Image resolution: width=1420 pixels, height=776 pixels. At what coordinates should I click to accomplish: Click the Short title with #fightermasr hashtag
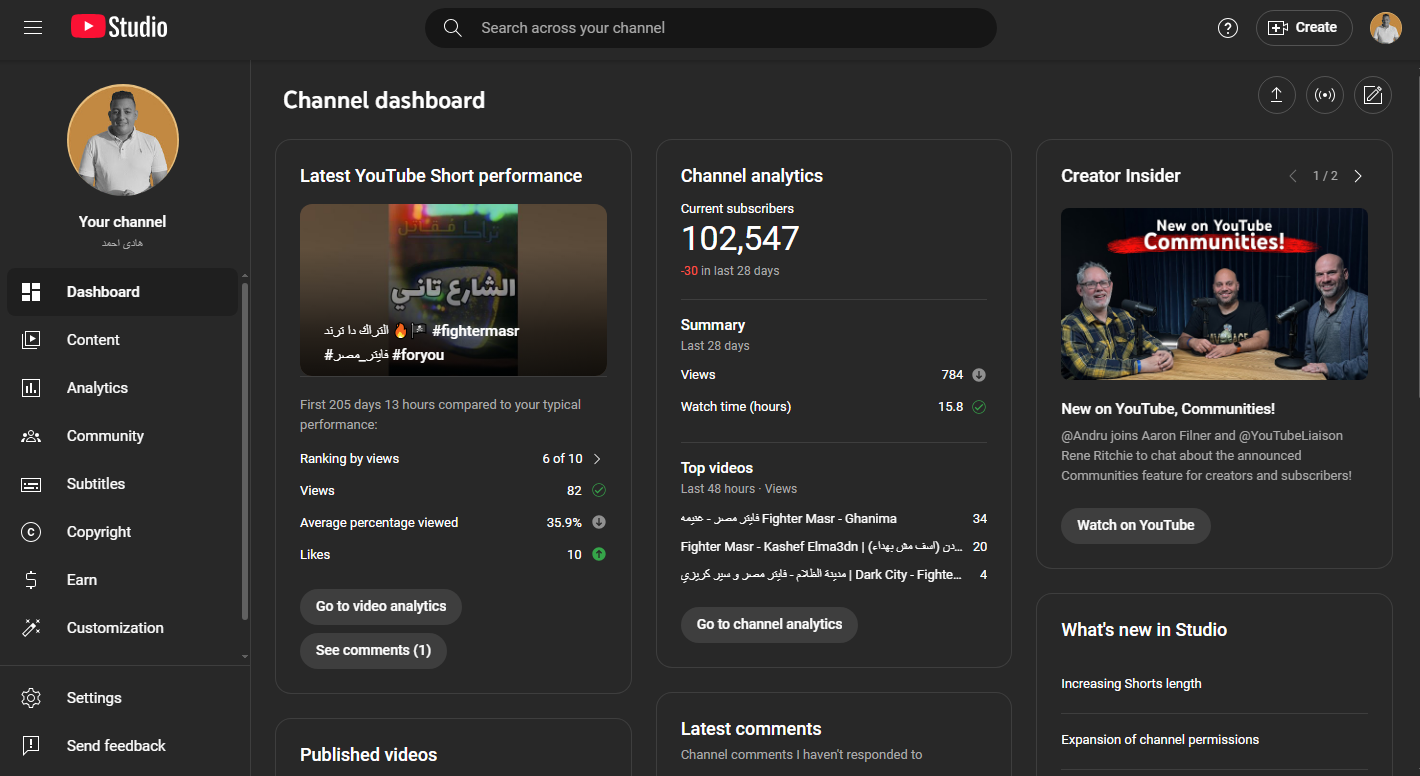(421, 342)
